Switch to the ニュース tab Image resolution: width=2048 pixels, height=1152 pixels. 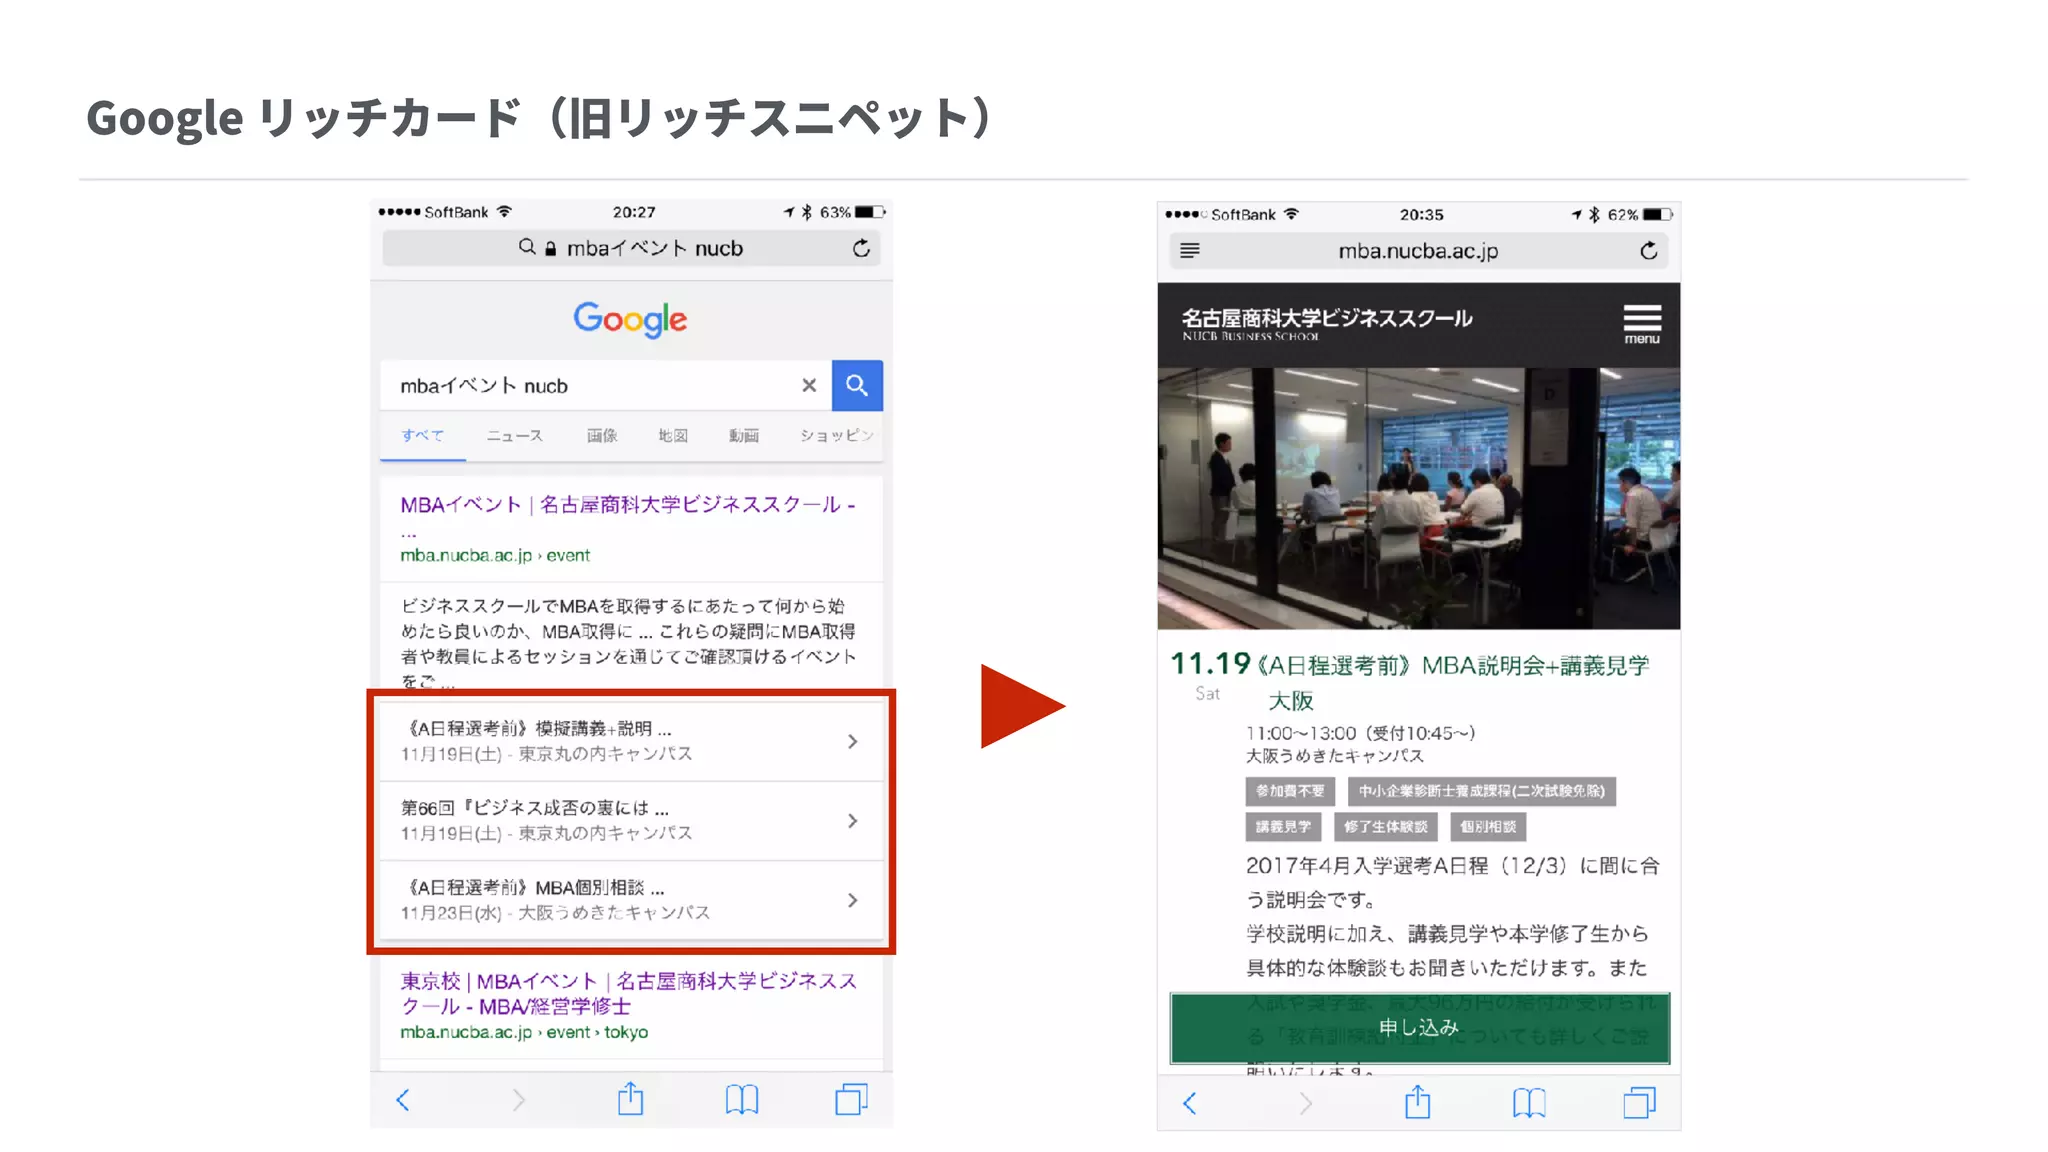pos(515,436)
